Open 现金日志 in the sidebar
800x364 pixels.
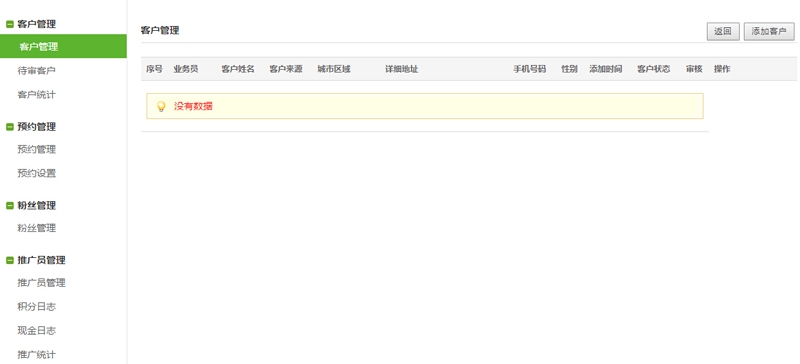coord(36,331)
